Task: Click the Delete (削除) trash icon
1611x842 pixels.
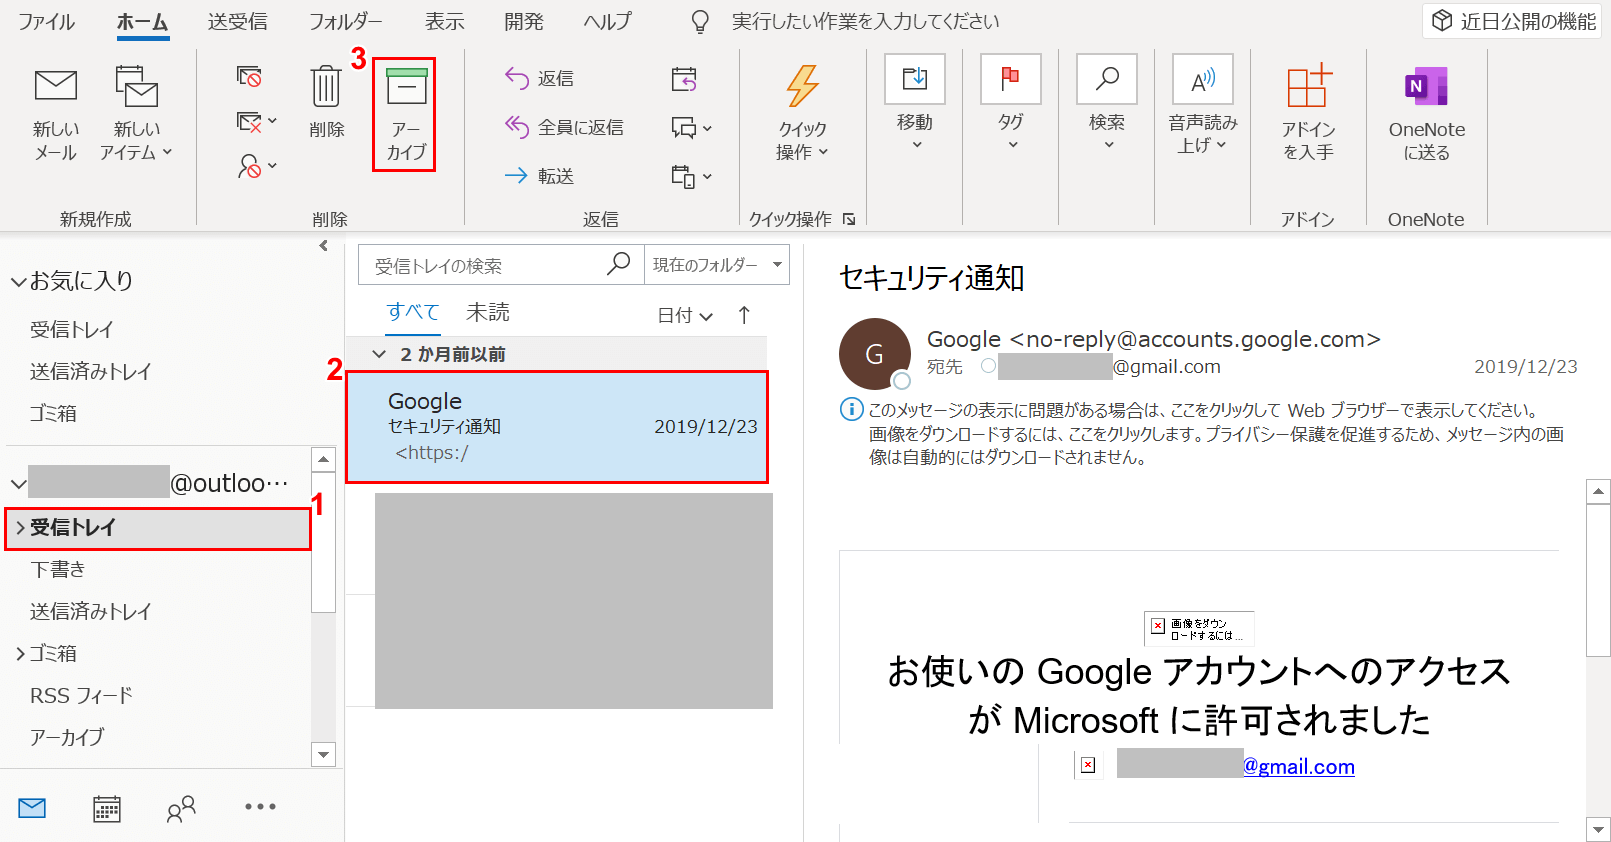Action: pyautogui.click(x=326, y=88)
